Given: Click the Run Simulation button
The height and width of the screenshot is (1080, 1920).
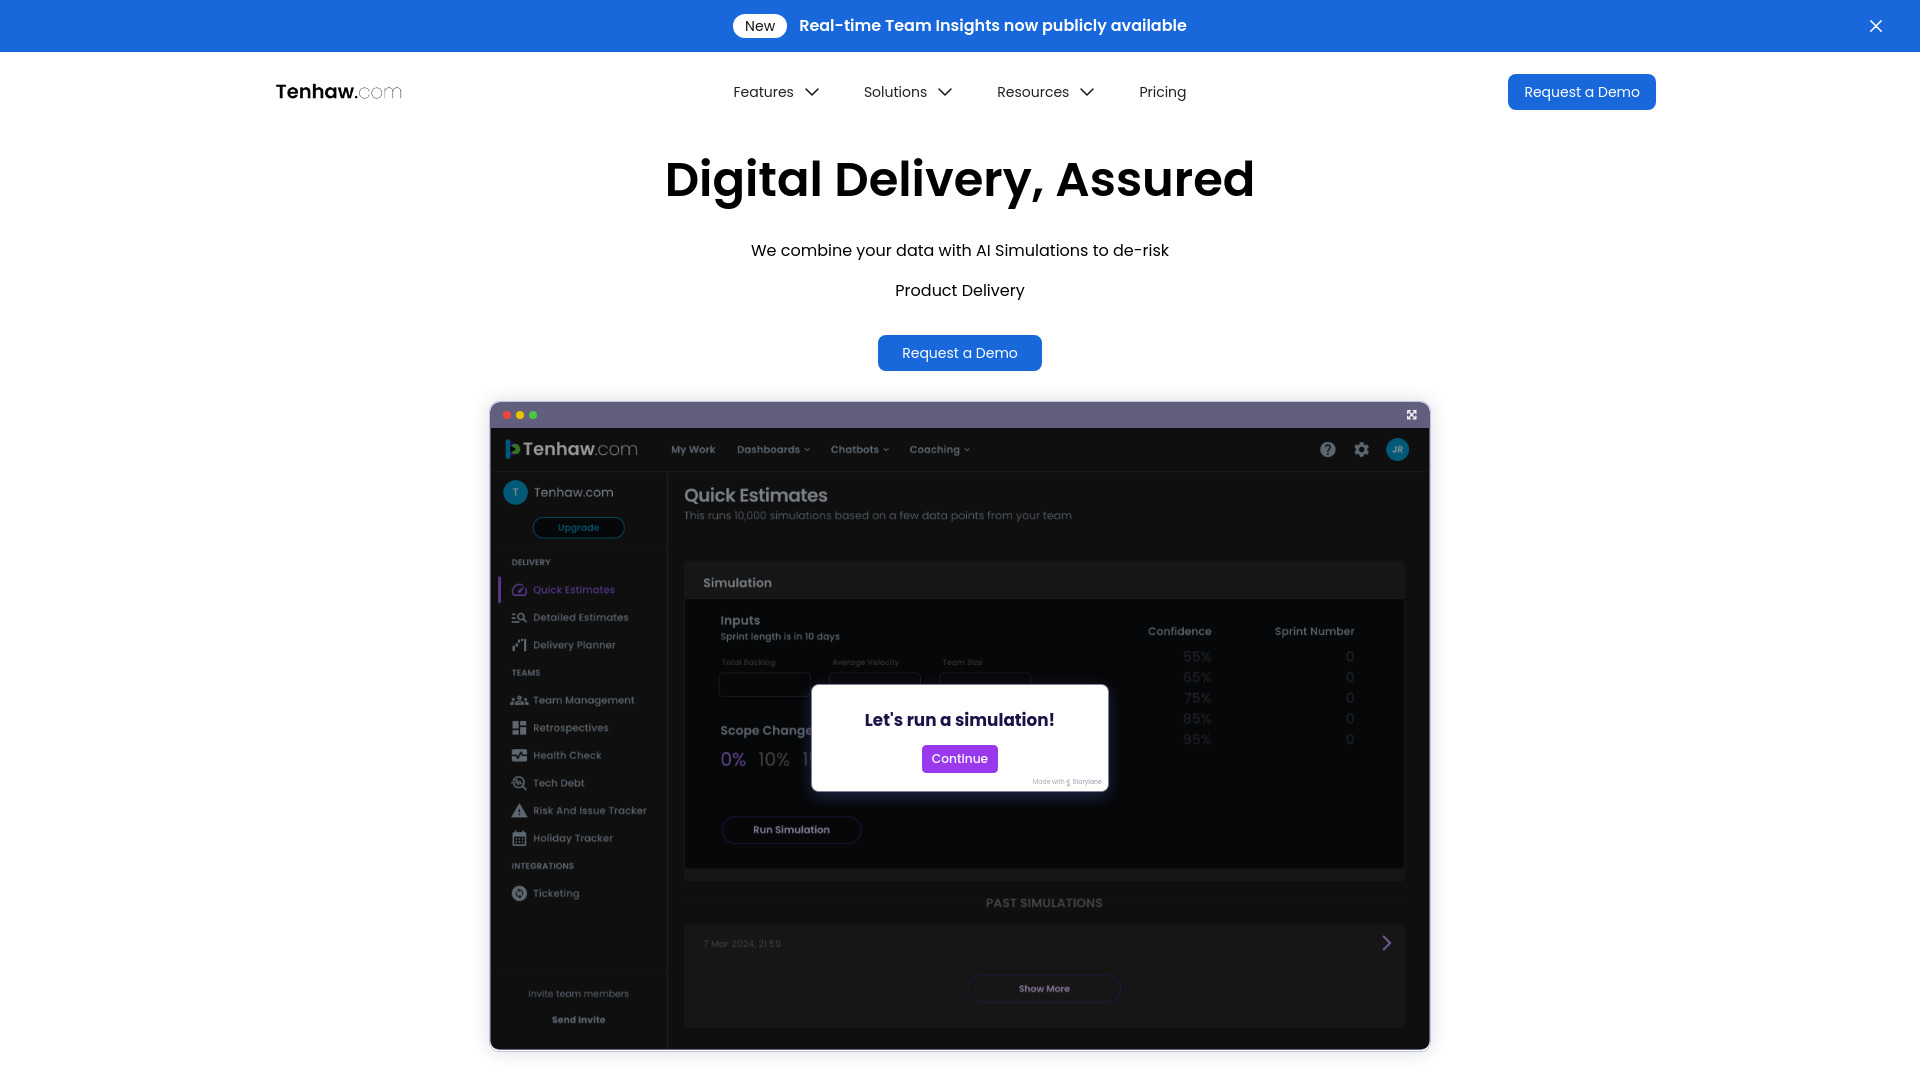Looking at the screenshot, I should pyautogui.click(x=791, y=829).
